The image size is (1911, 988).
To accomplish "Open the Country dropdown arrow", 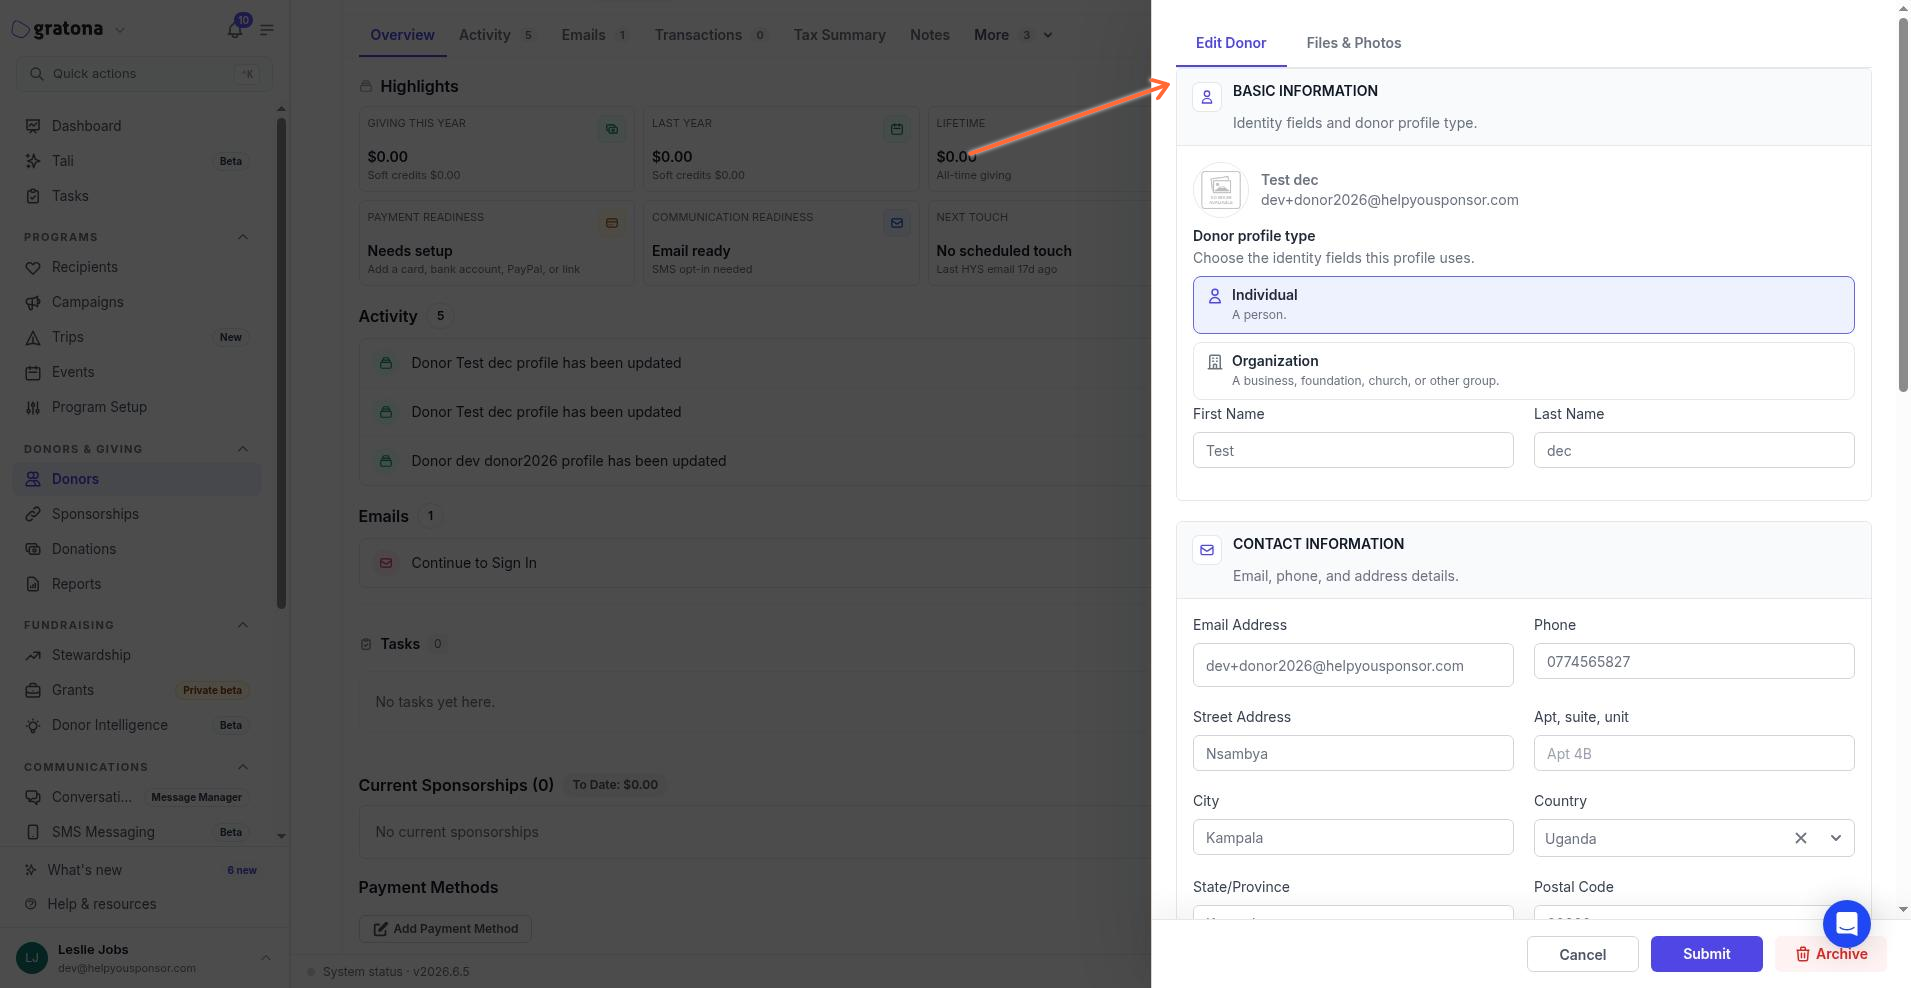I will point(1836,838).
